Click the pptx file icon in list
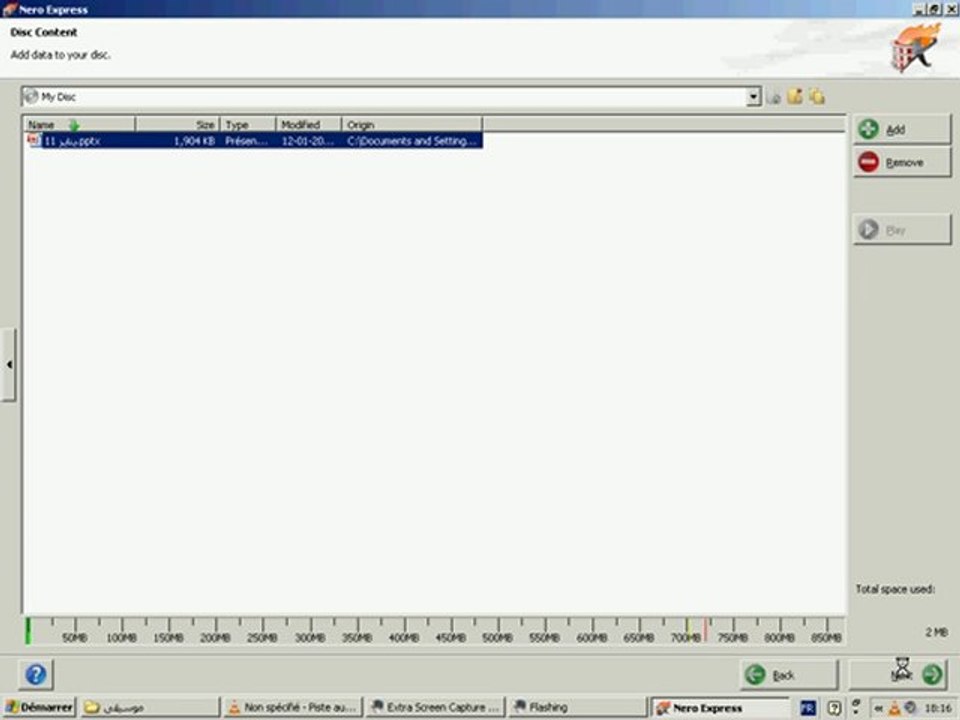This screenshot has height=720, width=960. tap(34, 141)
